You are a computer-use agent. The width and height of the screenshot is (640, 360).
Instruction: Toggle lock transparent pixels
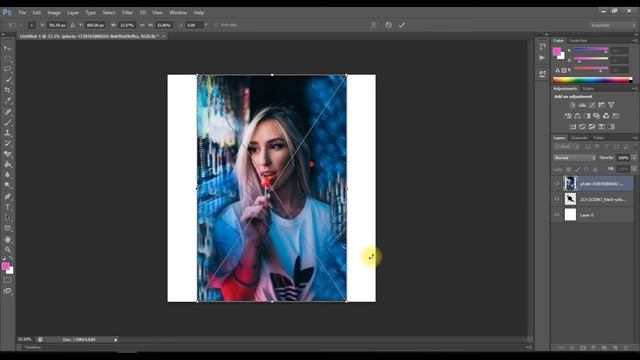pos(568,169)
